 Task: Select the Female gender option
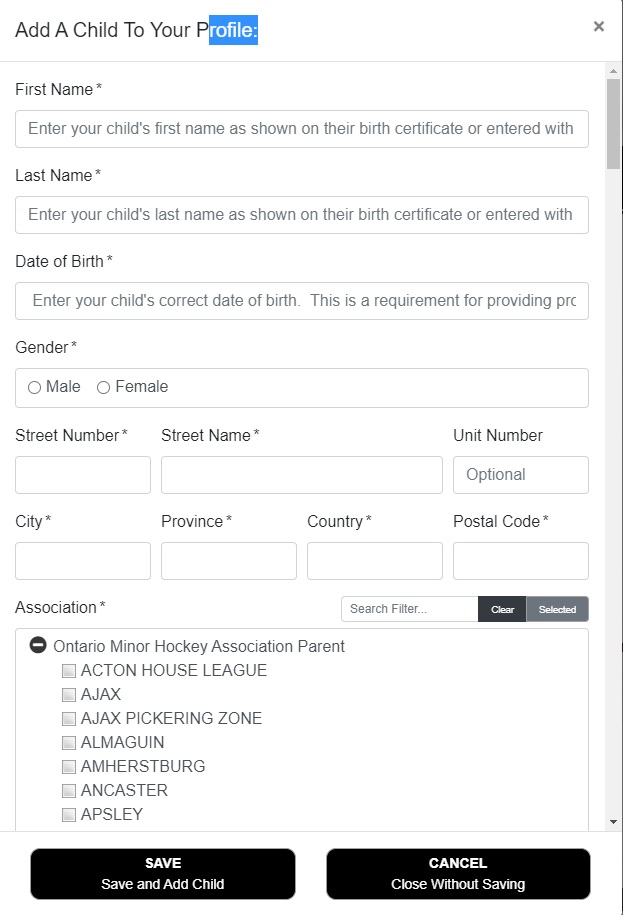[x=103, y=388]
